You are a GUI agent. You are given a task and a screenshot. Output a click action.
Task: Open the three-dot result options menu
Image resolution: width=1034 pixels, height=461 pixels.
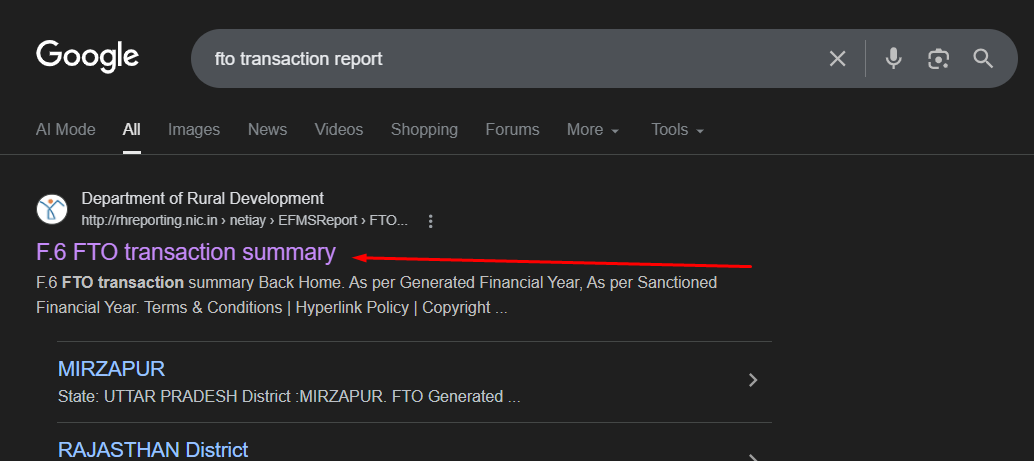[x=431, y=221]
